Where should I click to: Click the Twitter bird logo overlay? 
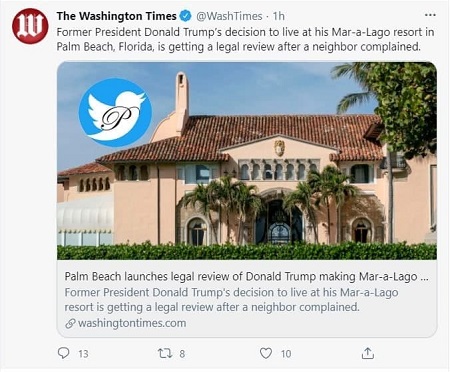pos(115,112)
